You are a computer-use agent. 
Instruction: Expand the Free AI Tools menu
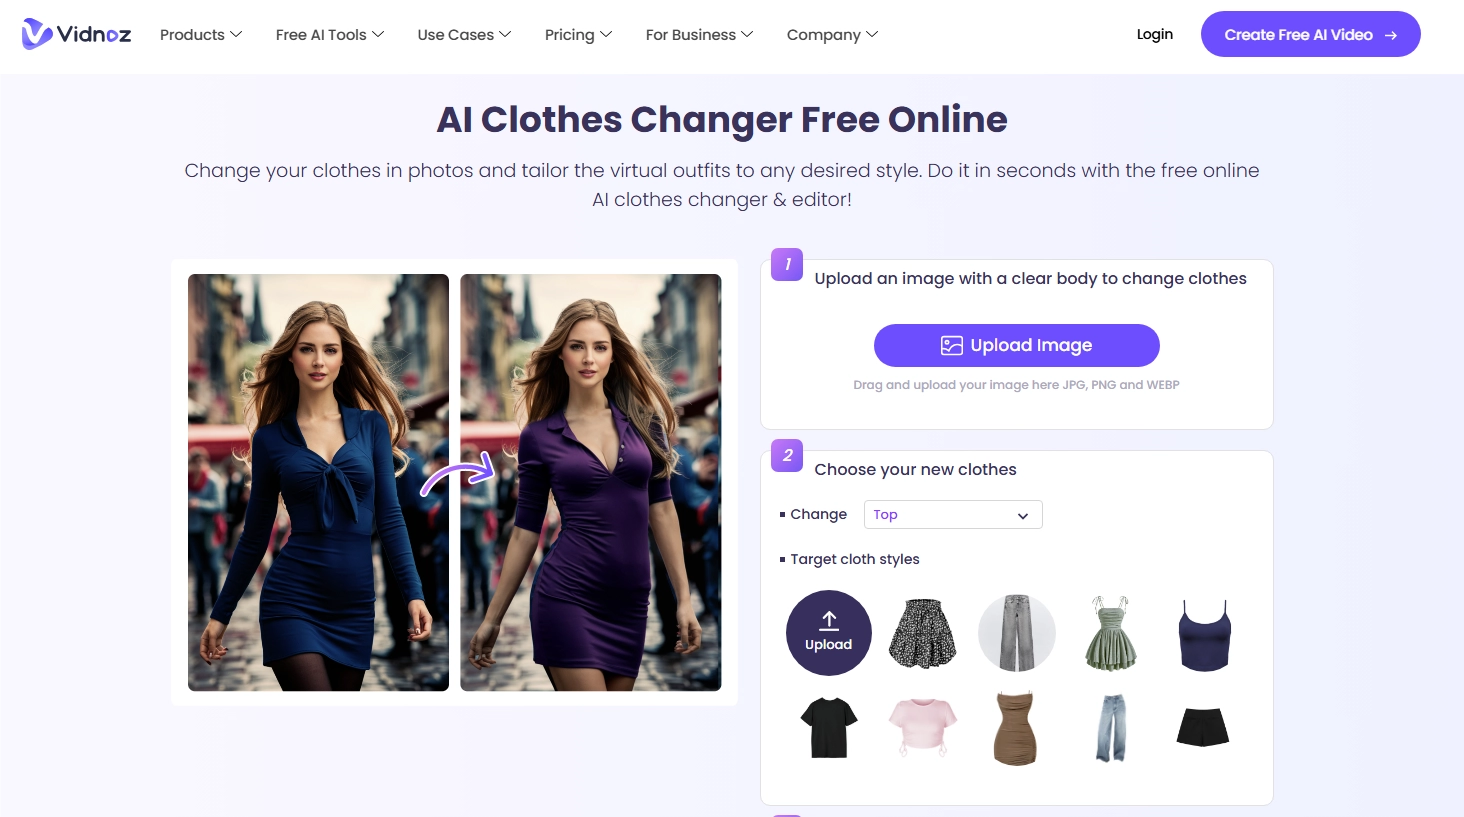[x=330, y=34]
